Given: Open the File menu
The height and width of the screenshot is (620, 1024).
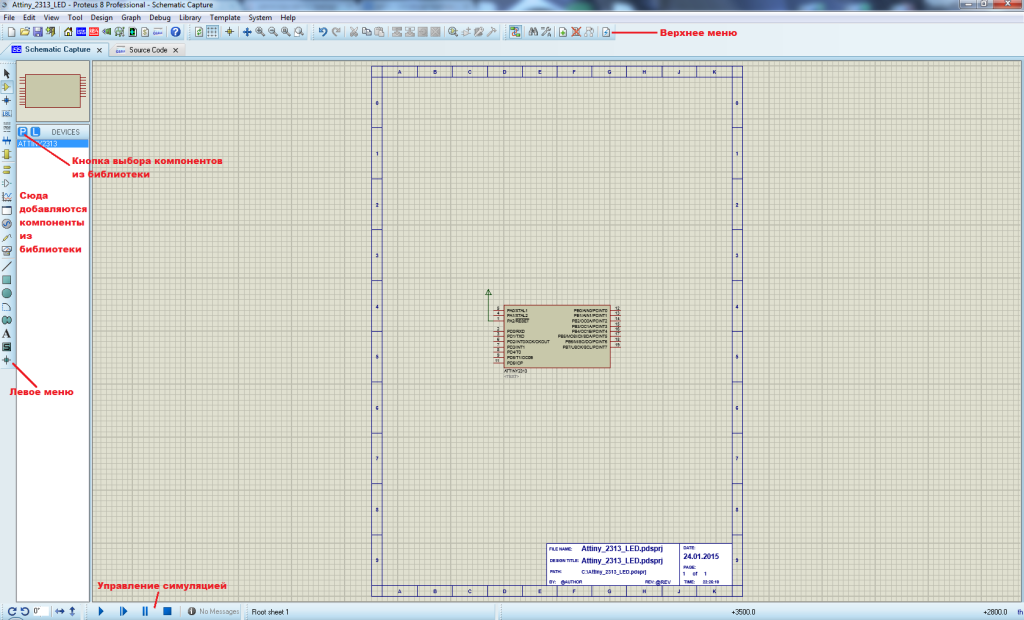Looking at the screenshot, I should (x=9, y=18).
